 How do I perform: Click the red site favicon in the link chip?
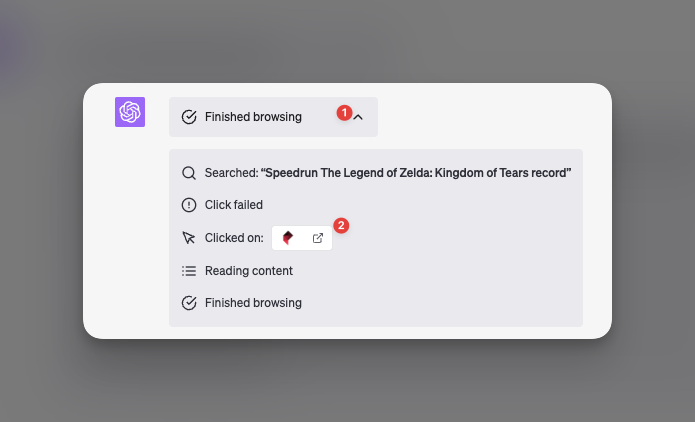pos(288,238)
